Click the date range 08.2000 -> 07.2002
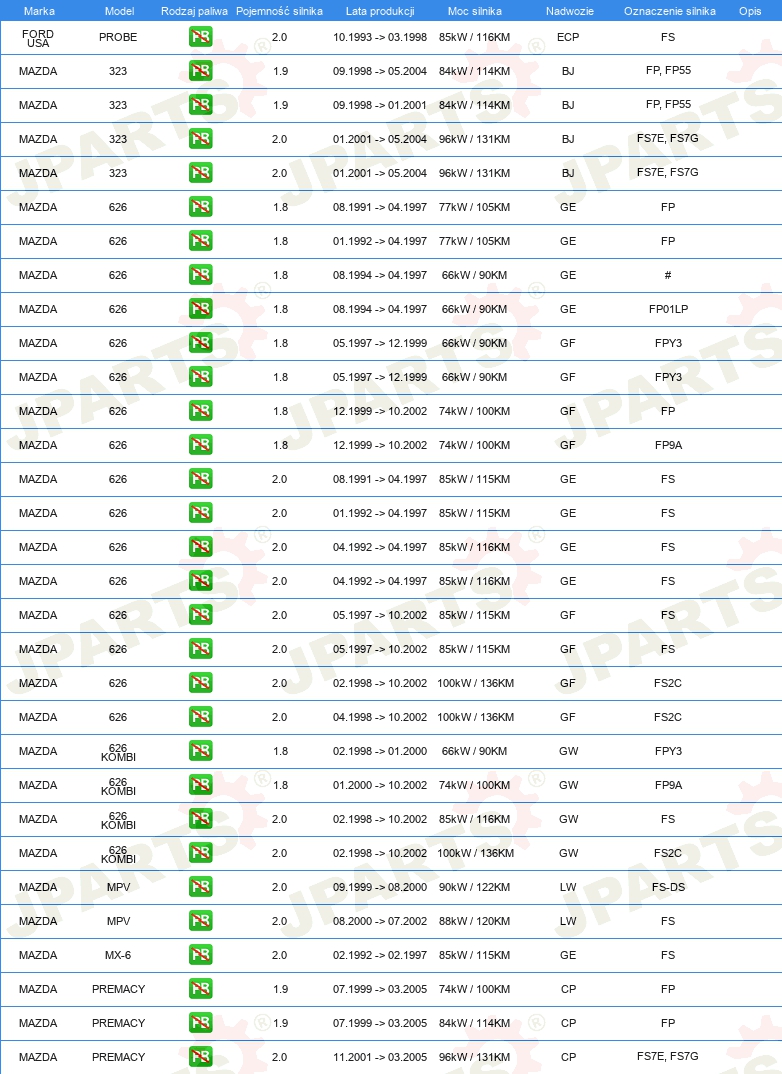This screenshot has width=782, height=1074. [380, 921]
